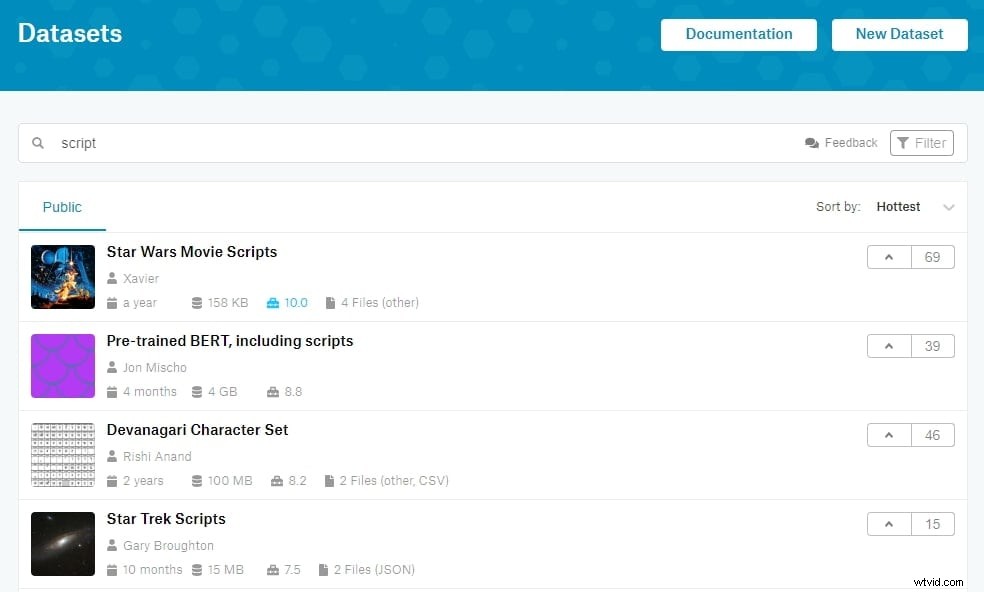This screenshot has height=592, width=984.
Task: Upvote the Devanagari Character Set dataset
Action: point(888,435)
